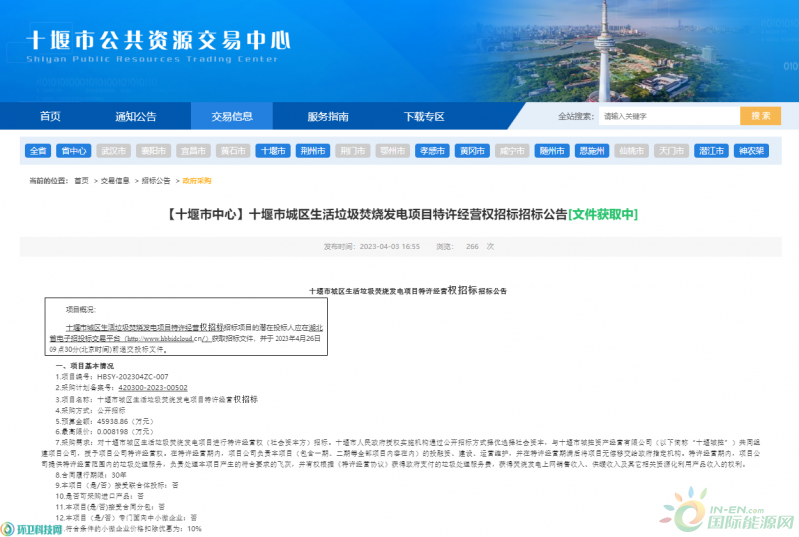Go to the 服务指南 tab

328,116
